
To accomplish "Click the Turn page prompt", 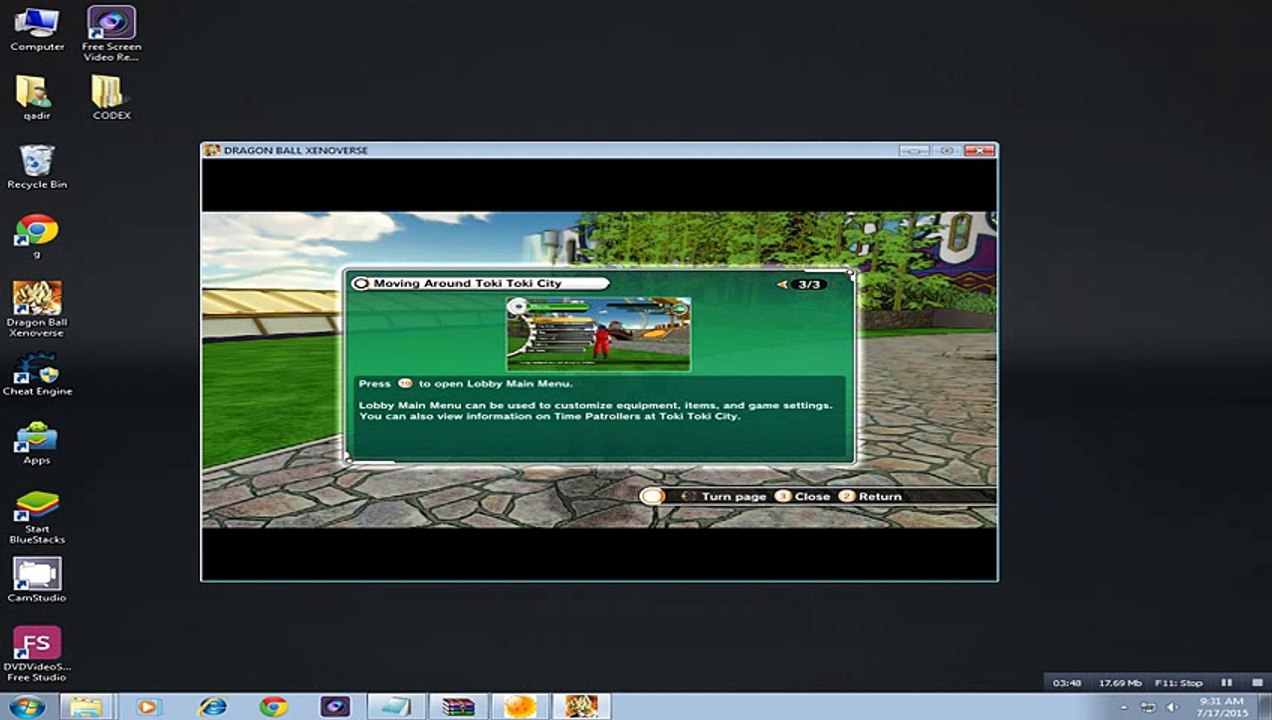I will 733,496.
